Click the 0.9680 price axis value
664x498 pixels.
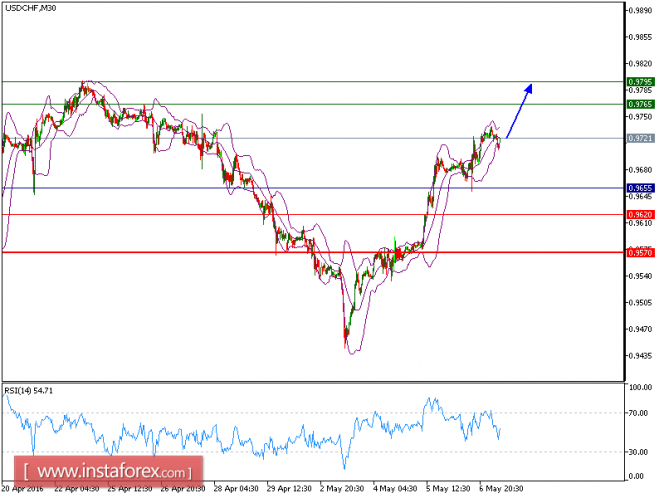(640, 170)
